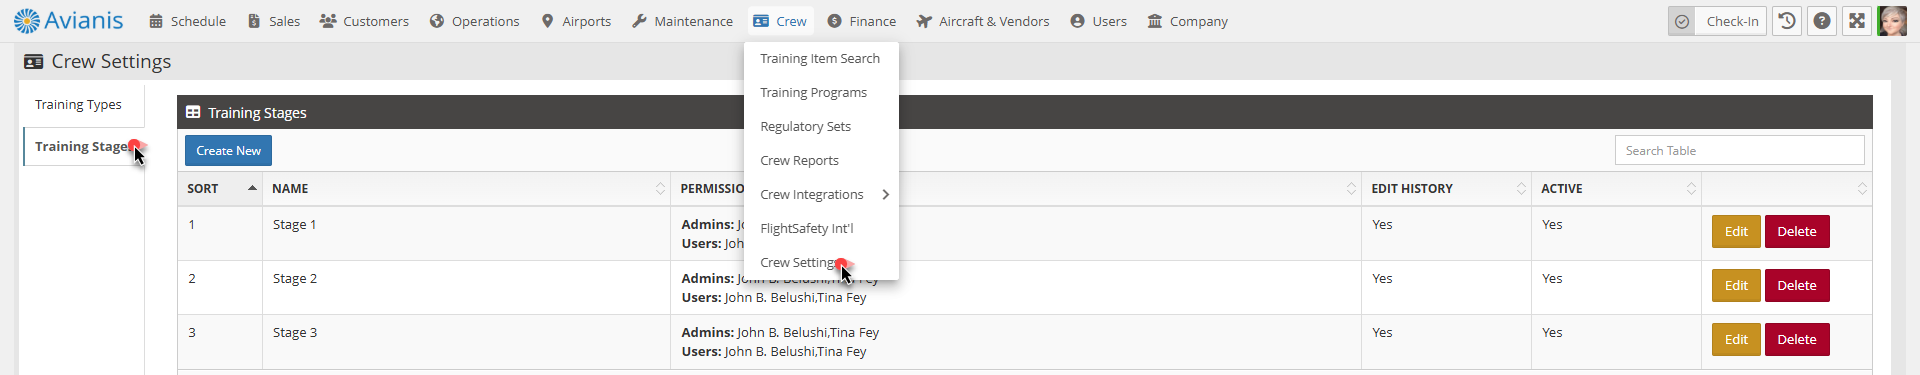Image resolution: width=1920 pixels, height=375 pixels.
Task: Open the Customers menu
Action: 364,21
